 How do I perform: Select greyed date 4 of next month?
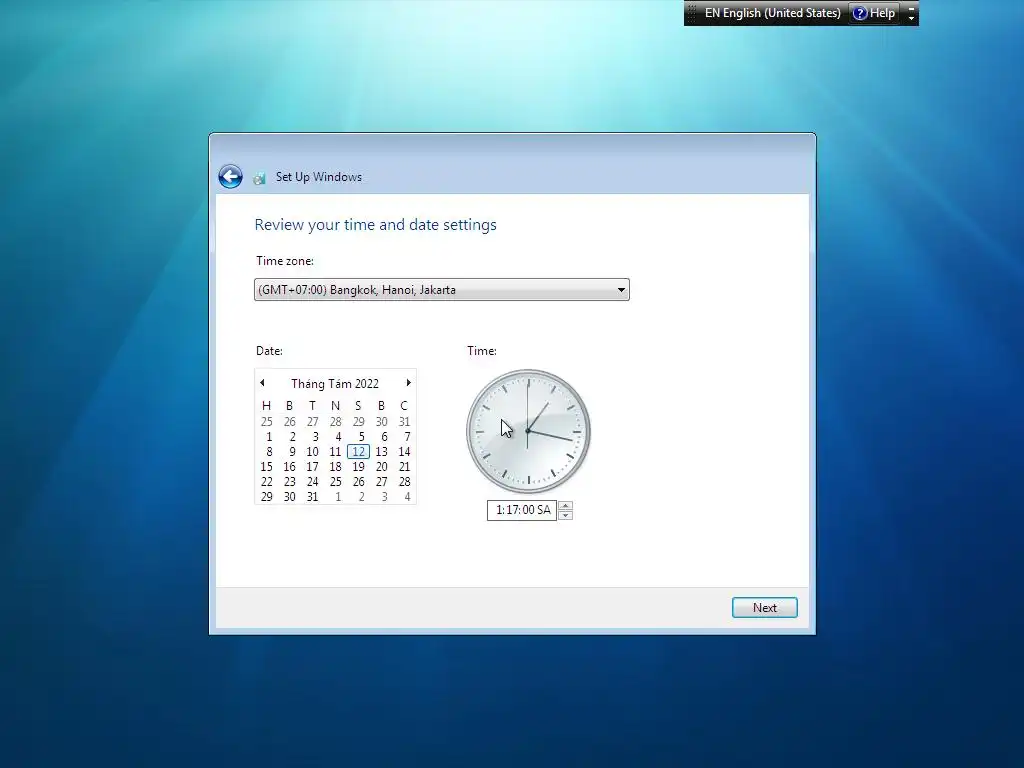pyautogui.click(x=407, y=497)
